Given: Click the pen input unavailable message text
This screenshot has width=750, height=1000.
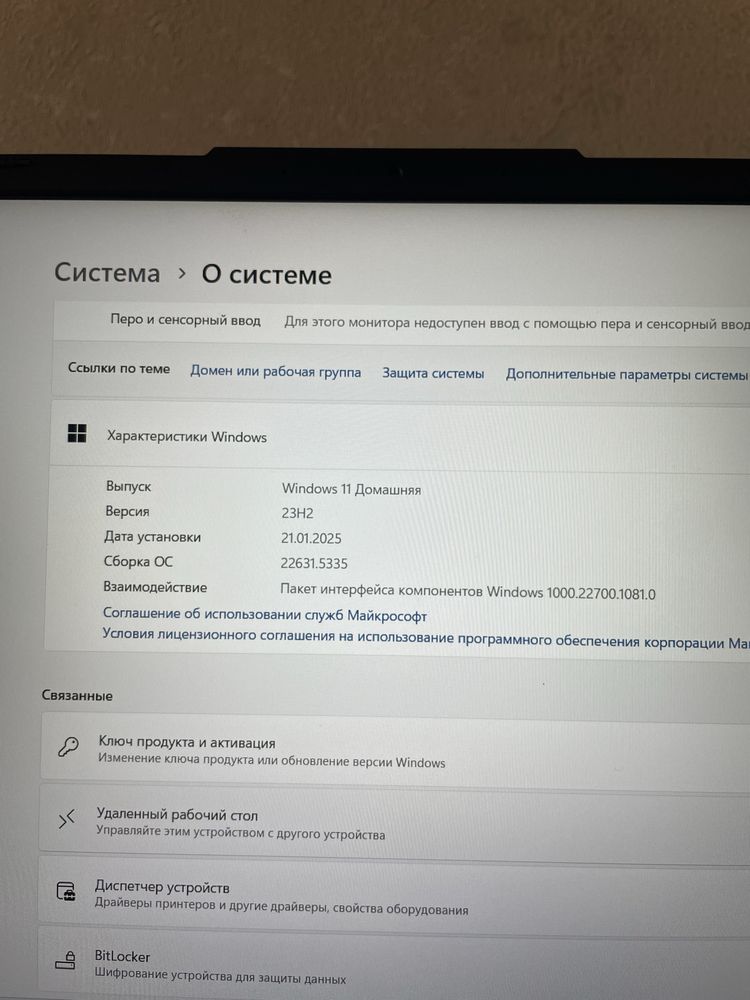Looking at the screenshot, I should [517, 323].
